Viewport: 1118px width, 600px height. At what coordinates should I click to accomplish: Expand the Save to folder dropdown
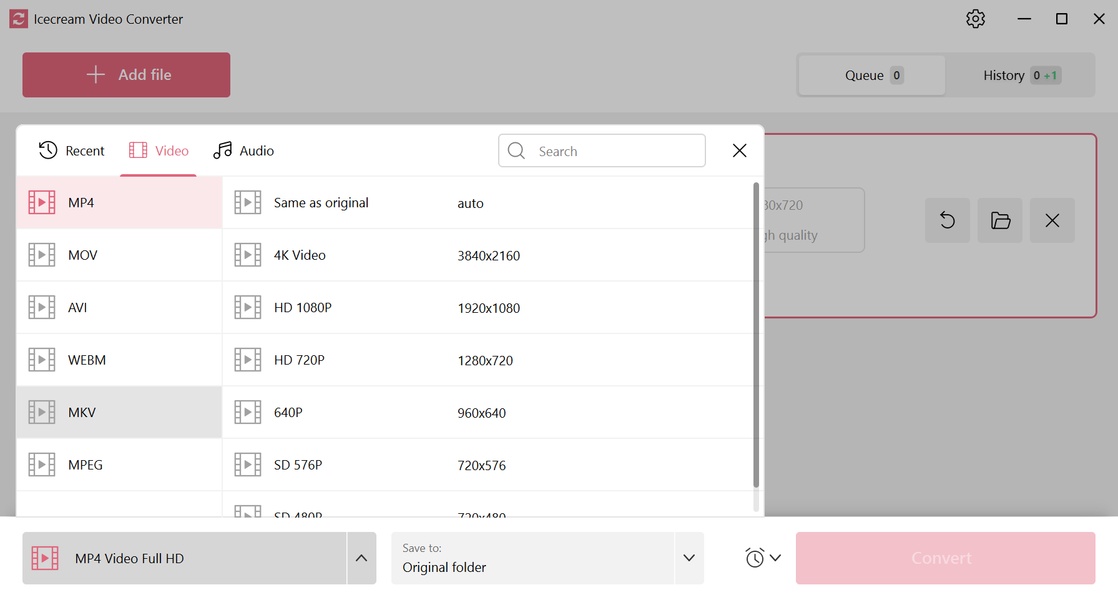coord(688,558)
